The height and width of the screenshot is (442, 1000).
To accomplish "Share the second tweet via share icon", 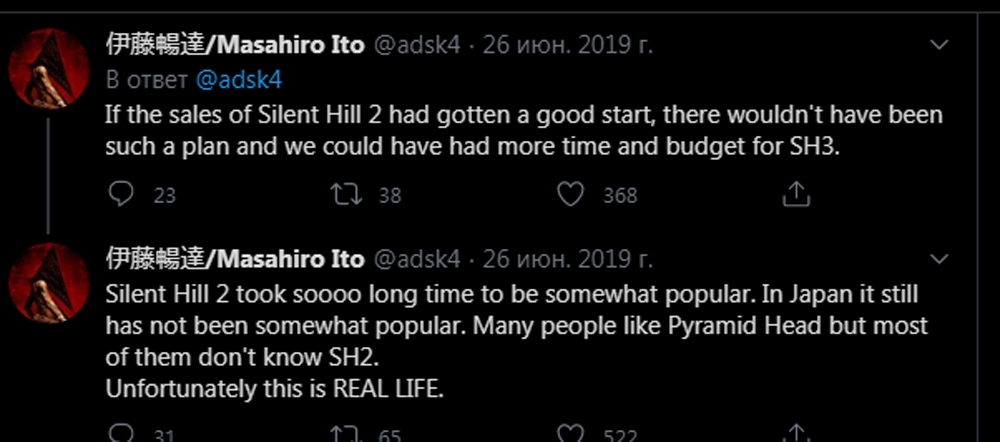I will (x=796, y=434).
